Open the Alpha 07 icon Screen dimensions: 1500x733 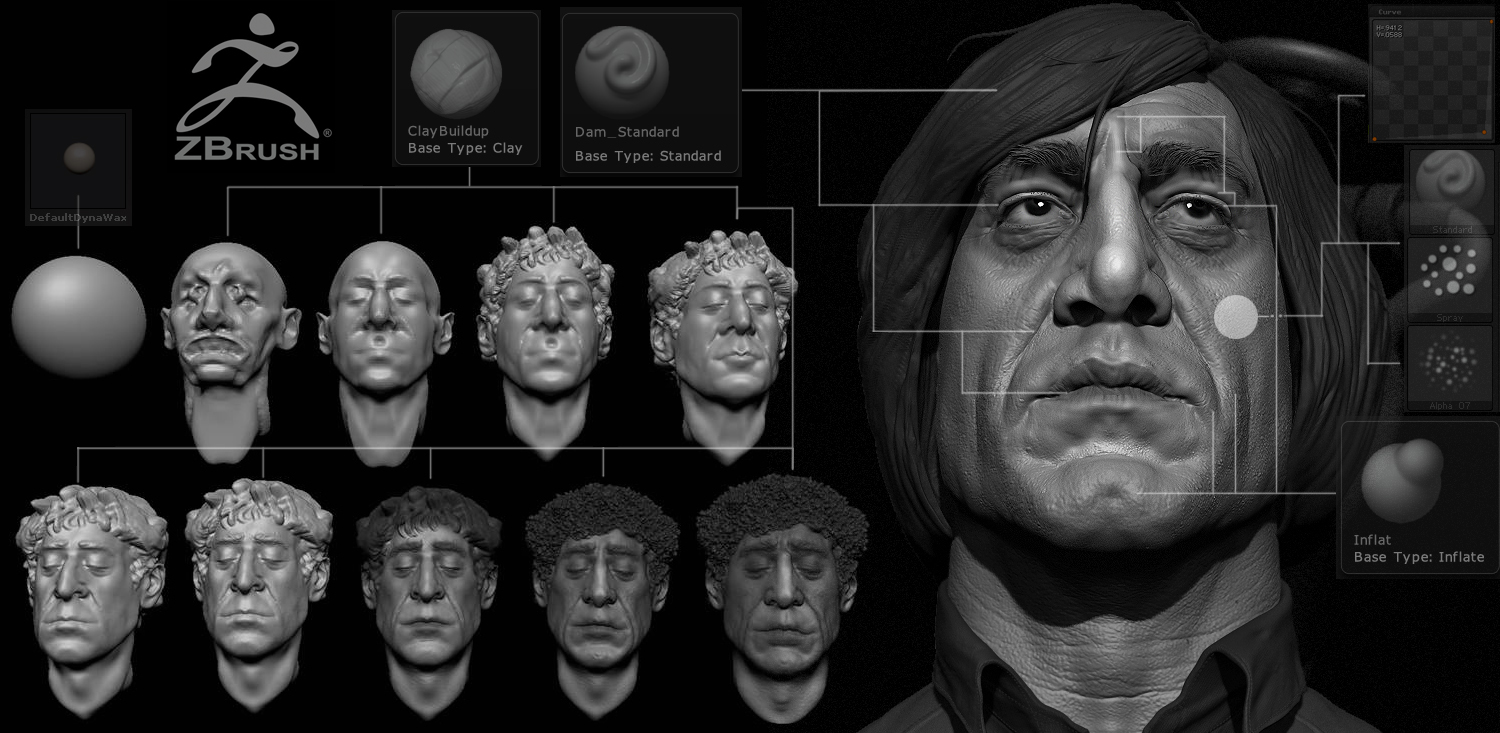(x=1451, y=364)
